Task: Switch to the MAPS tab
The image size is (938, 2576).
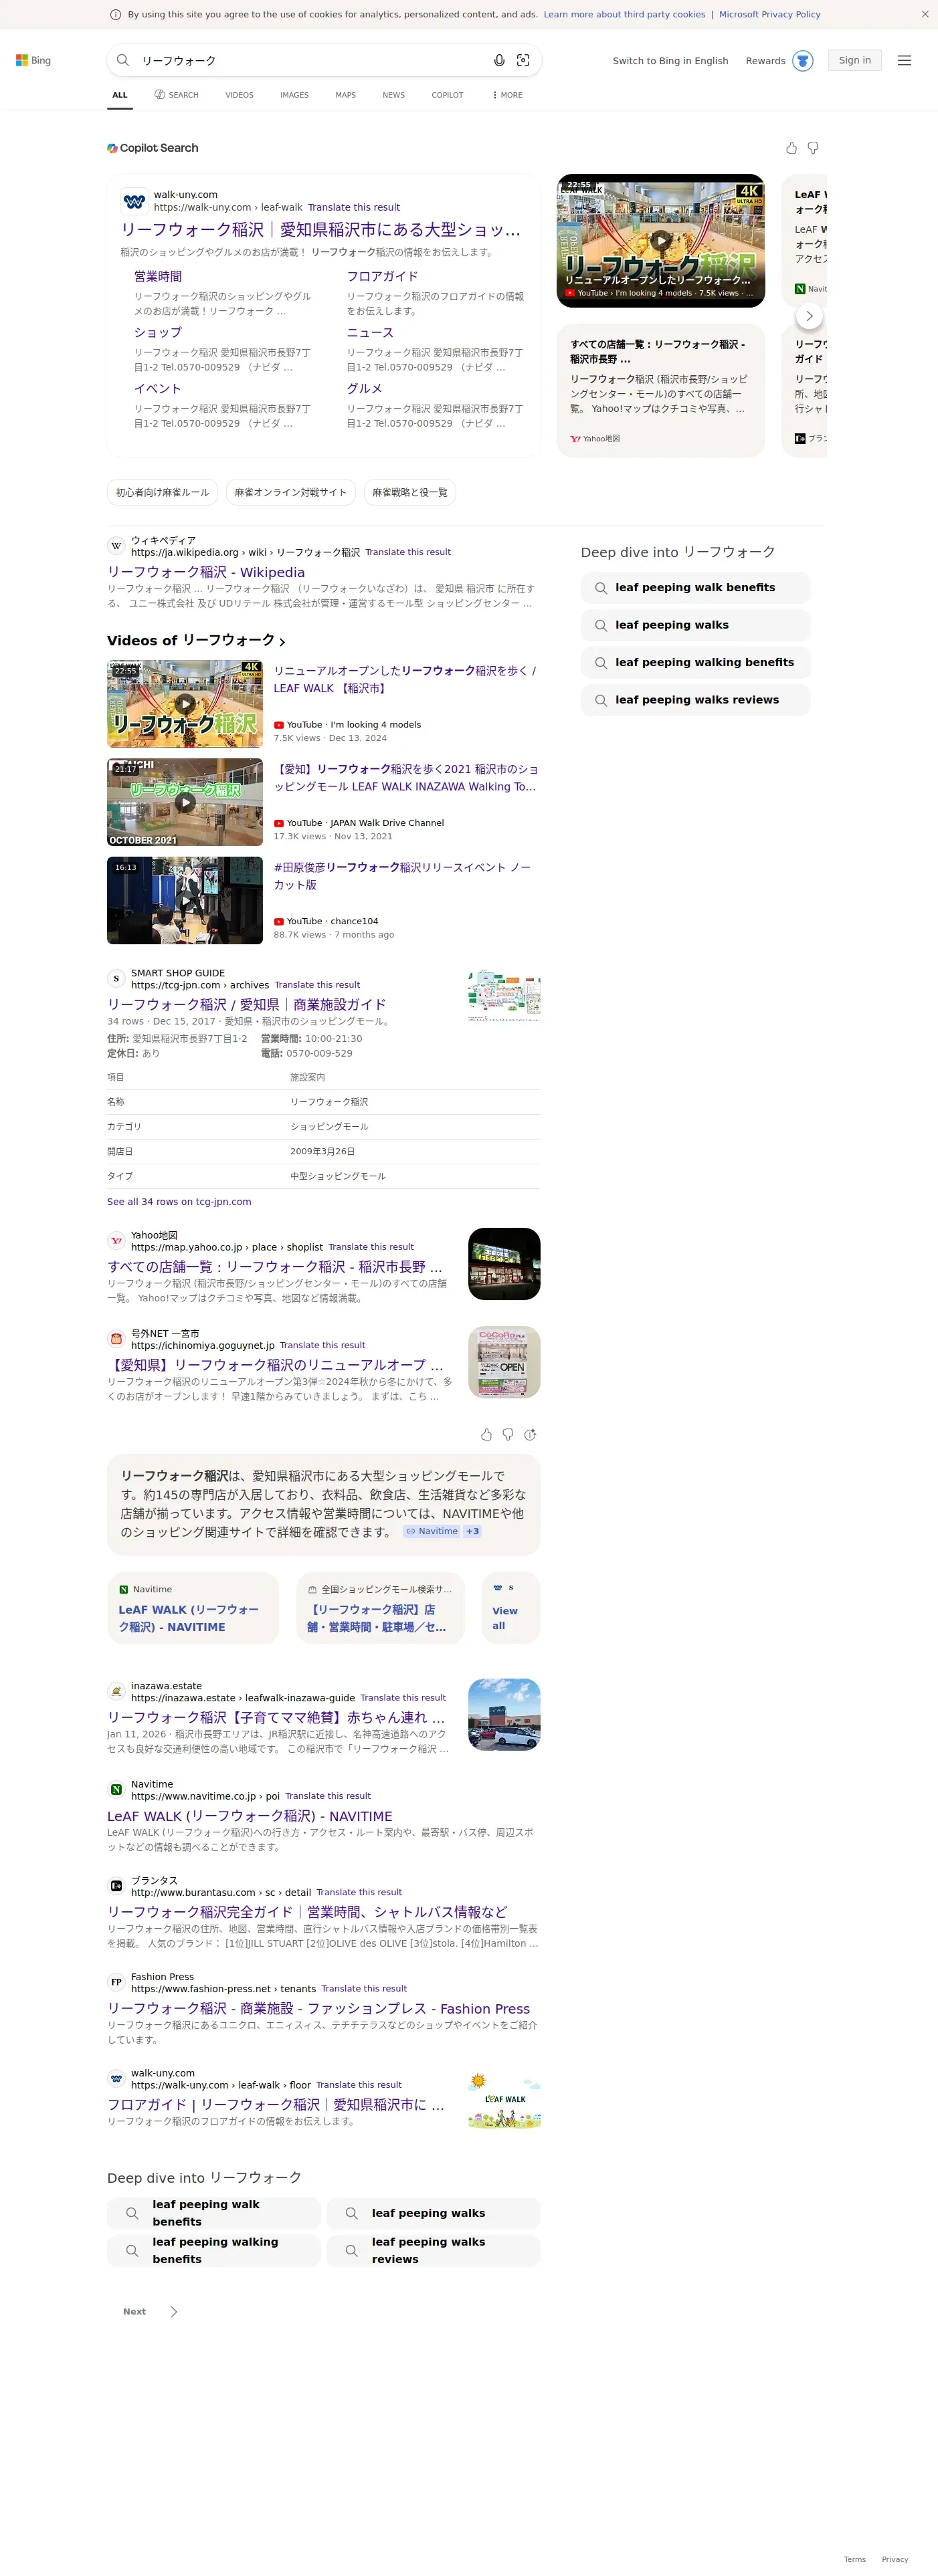Action: coord(345,95)
